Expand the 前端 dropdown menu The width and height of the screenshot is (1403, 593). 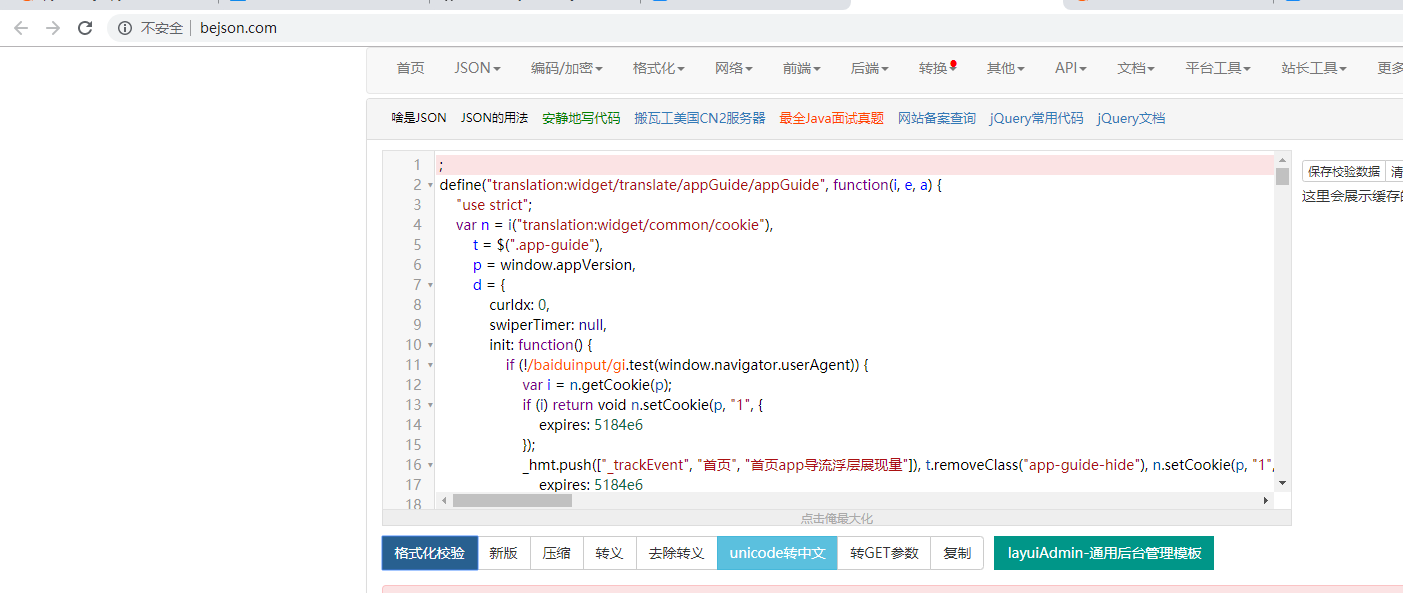[x=801, y=68]
